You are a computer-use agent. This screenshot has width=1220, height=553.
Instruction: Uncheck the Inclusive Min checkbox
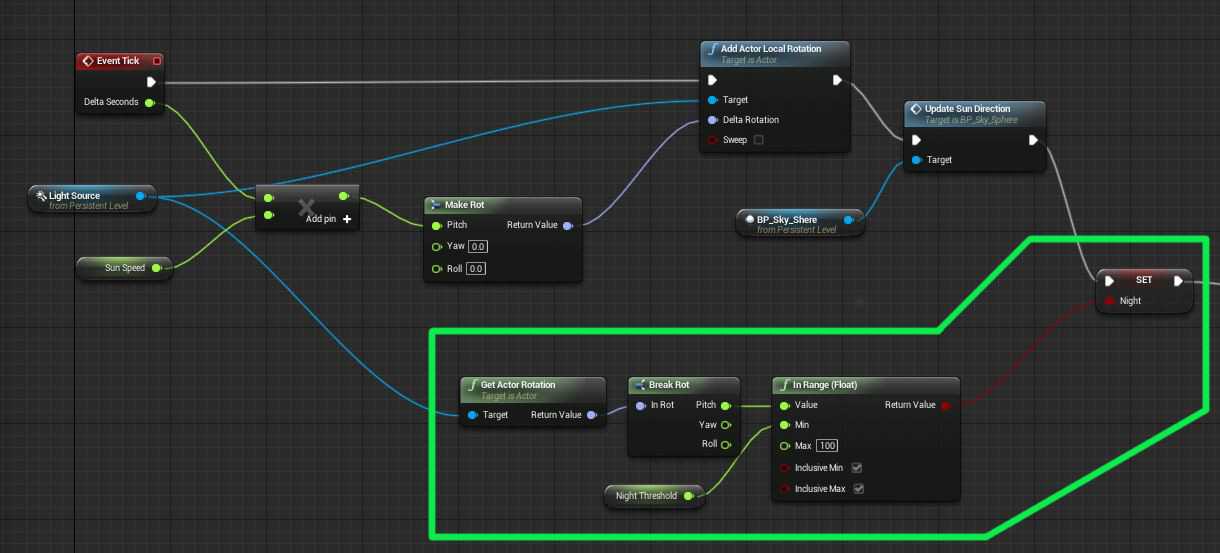(857, 467)
